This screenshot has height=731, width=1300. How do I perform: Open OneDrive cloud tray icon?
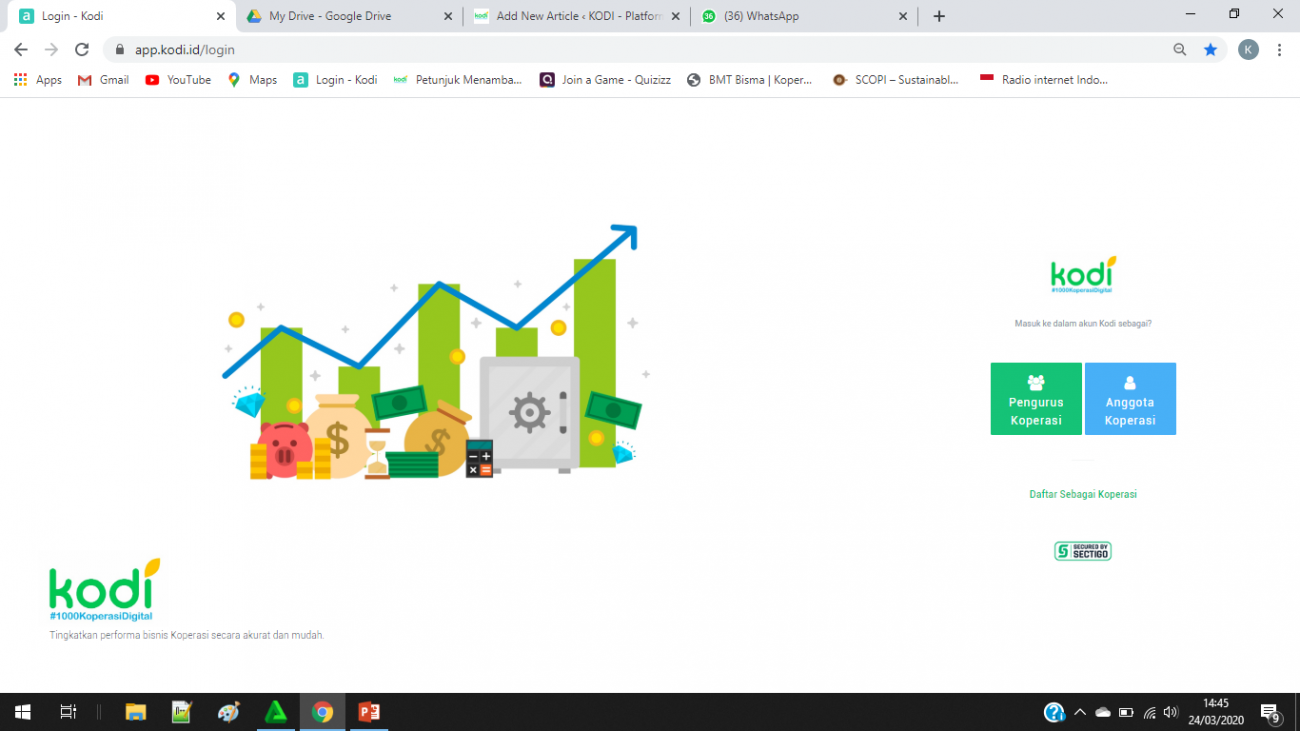(1103, 712)
